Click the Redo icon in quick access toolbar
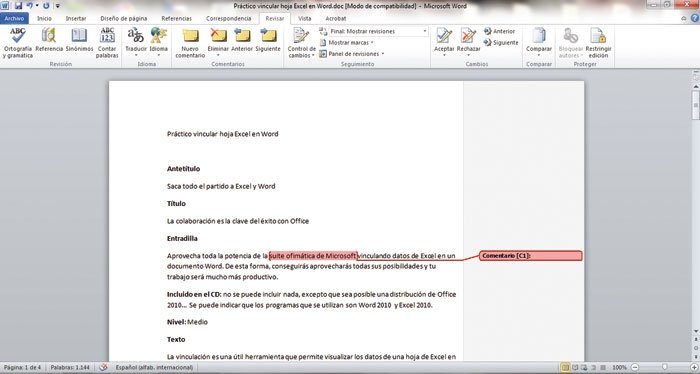 (x=46, y=6)
